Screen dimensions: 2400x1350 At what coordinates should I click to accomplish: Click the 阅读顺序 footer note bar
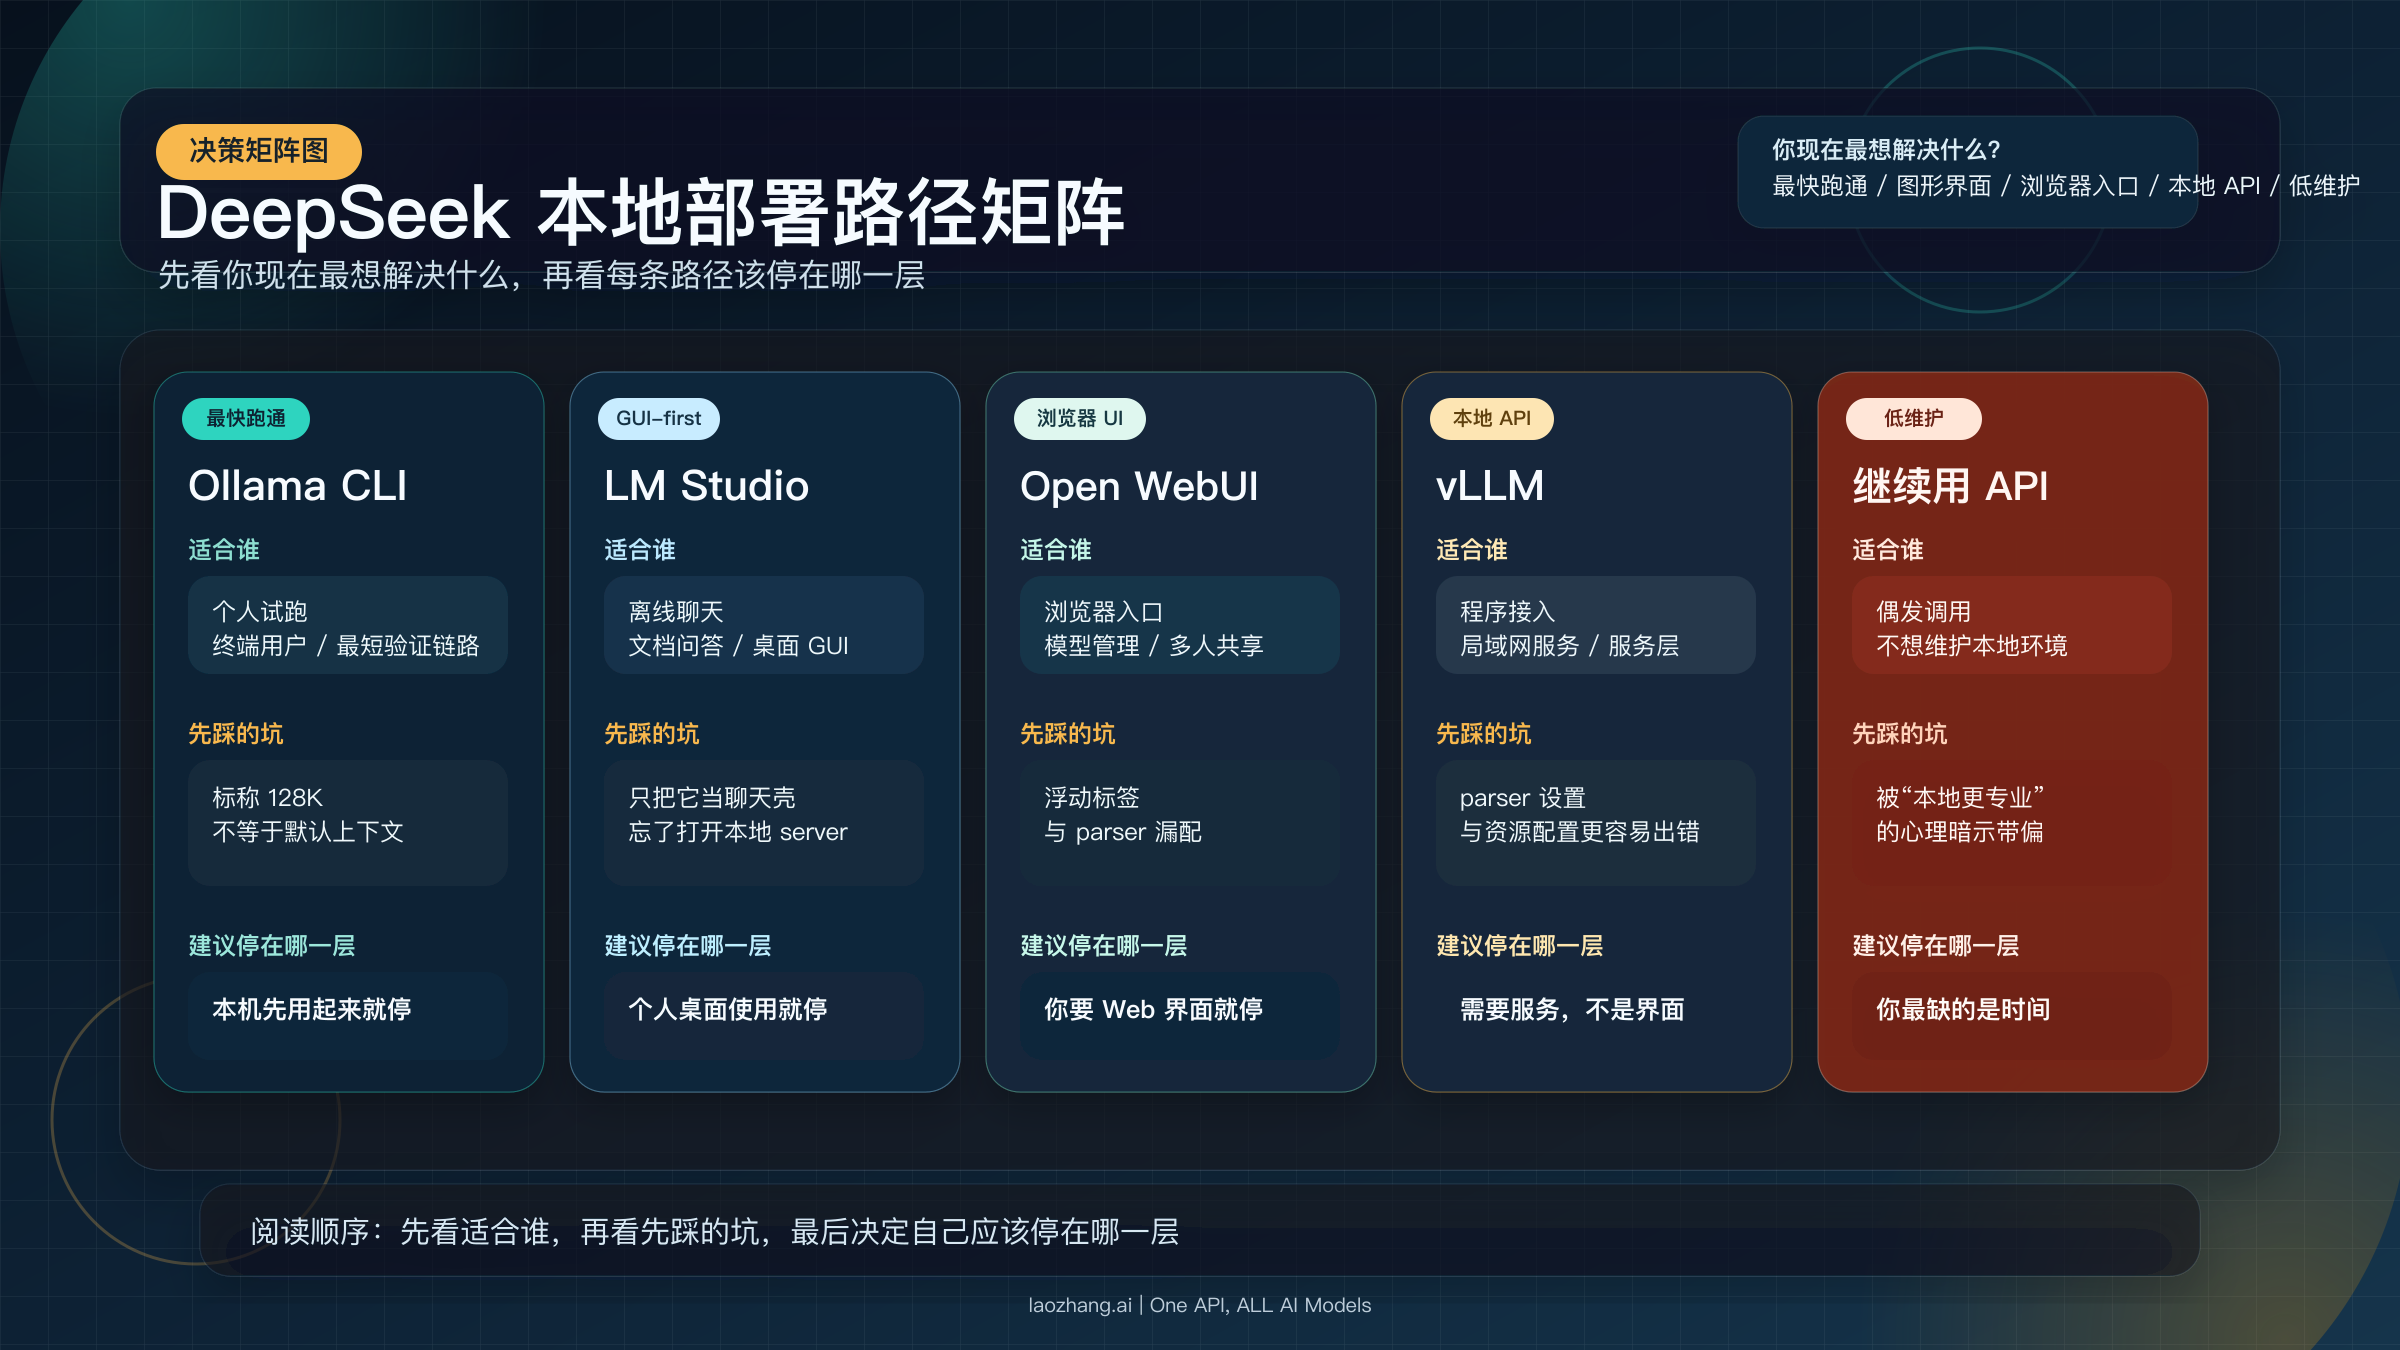(x=1198, y=1231)
